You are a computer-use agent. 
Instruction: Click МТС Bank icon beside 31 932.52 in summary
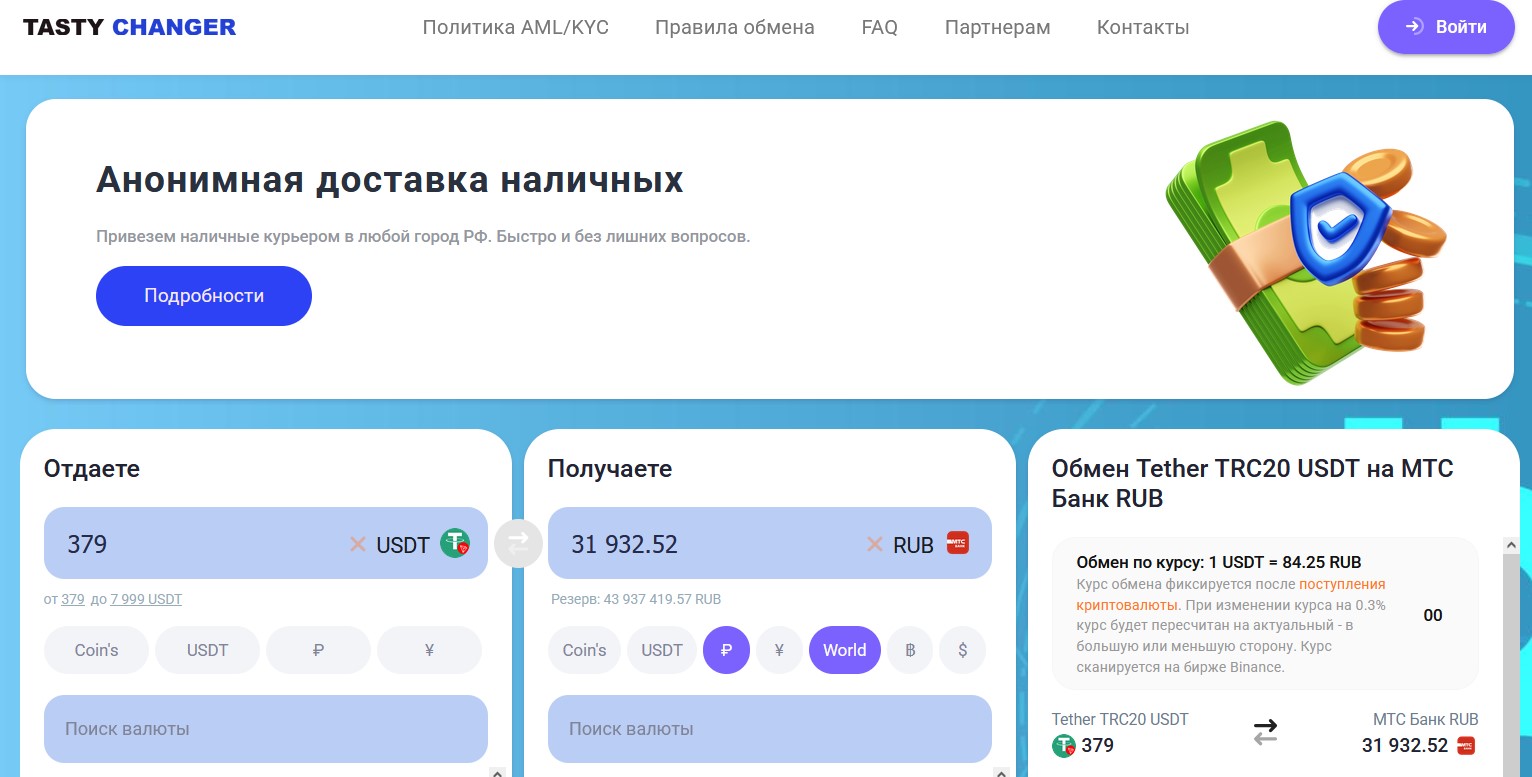pos(1466,745)
